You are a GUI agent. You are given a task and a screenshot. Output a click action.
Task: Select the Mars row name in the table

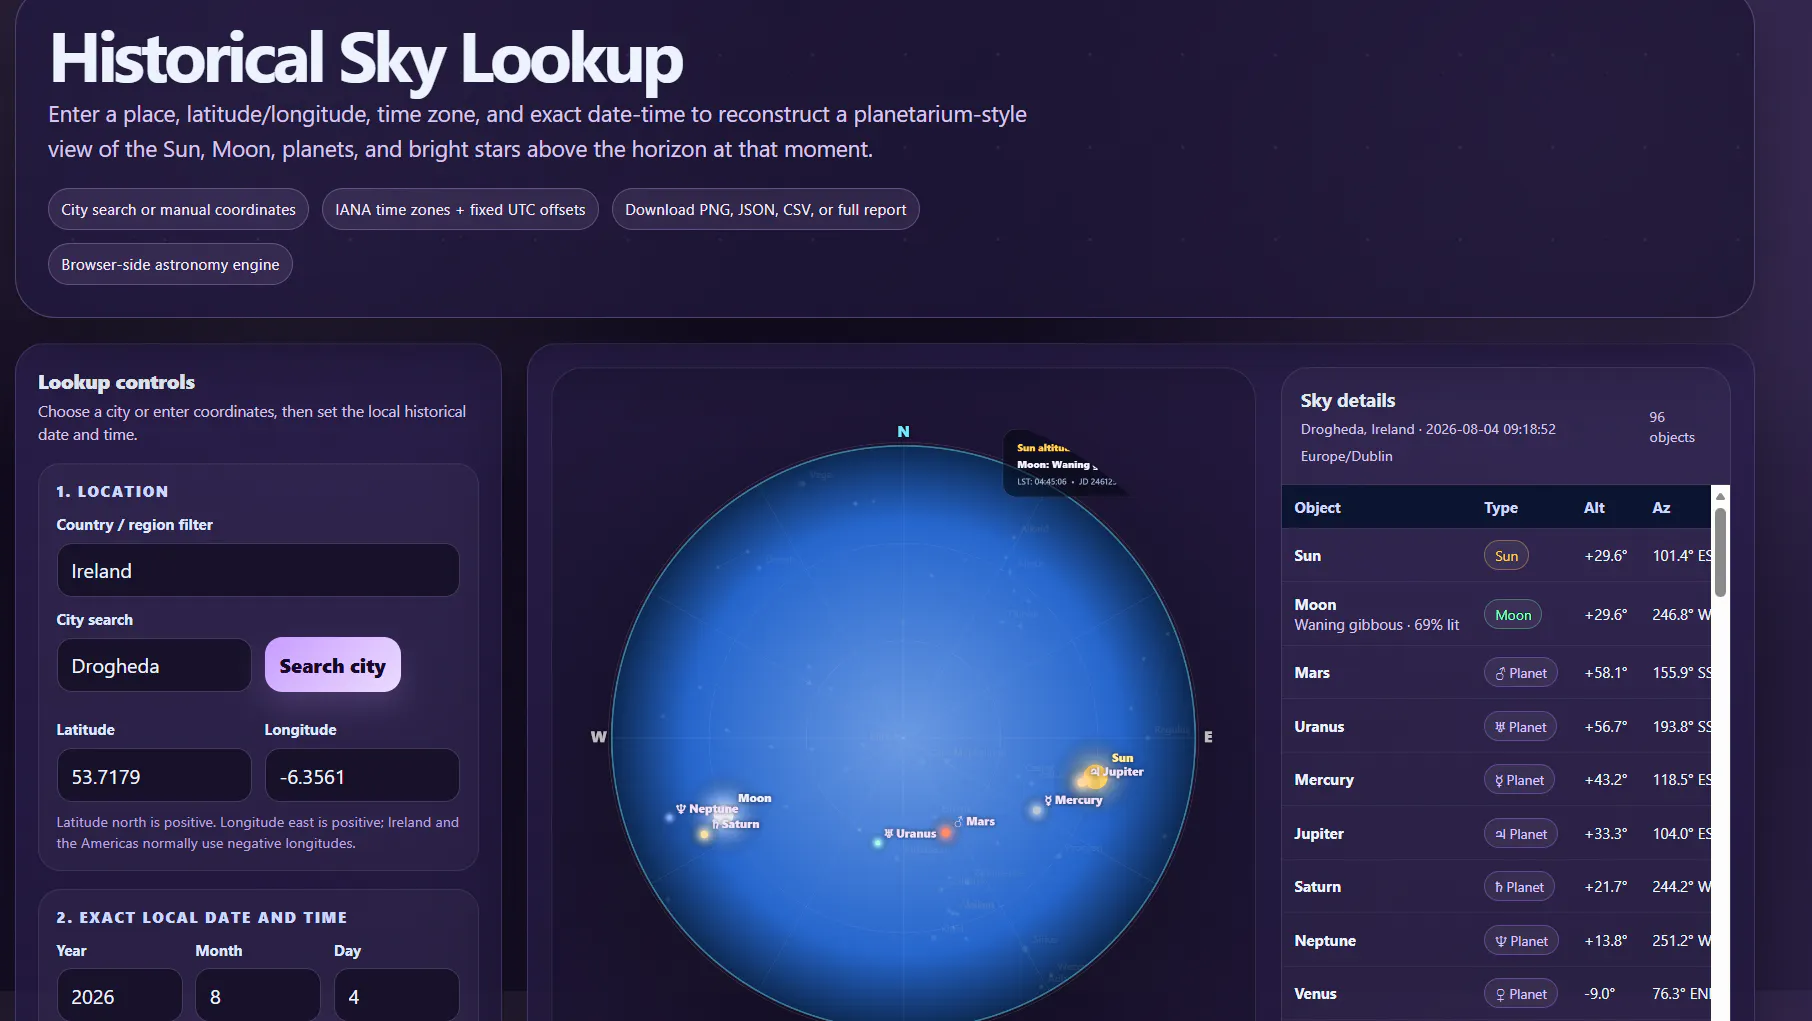(x=1312, y=673)
